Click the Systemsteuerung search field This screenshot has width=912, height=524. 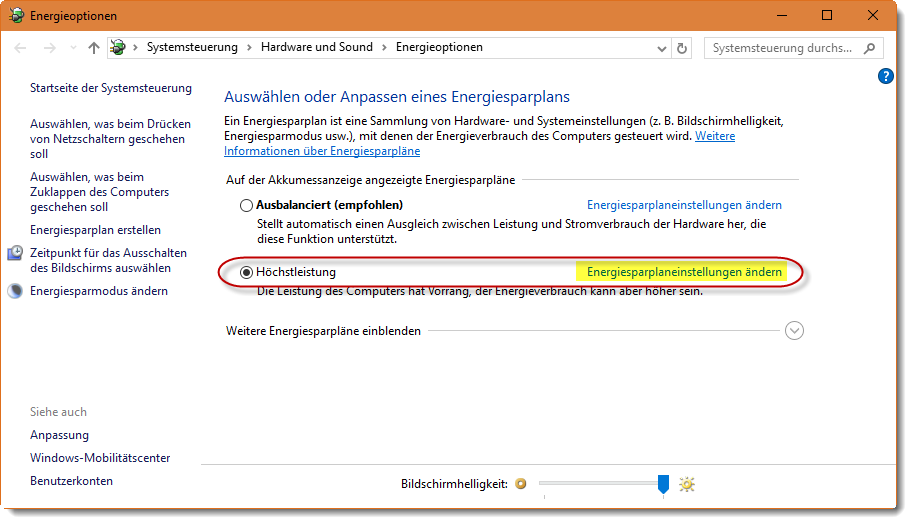pyautogui.click(x=782, y=48)
